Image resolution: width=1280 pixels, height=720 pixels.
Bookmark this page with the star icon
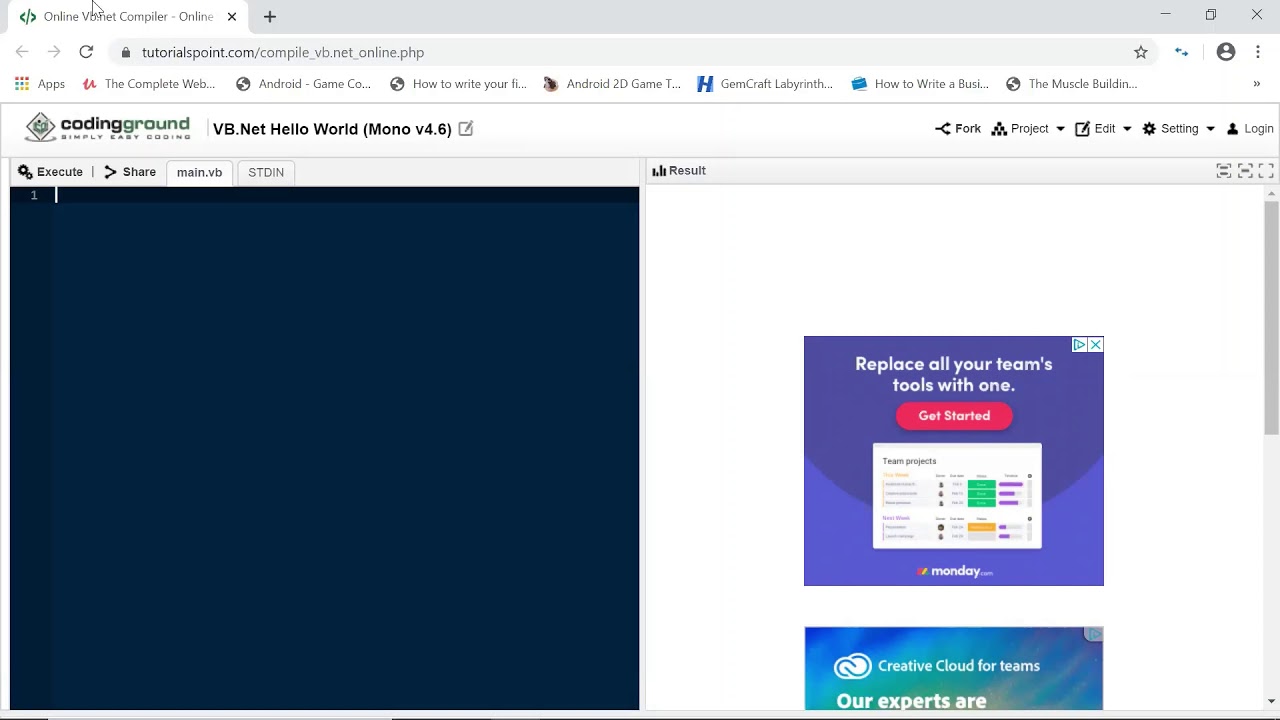[1141, 52]
